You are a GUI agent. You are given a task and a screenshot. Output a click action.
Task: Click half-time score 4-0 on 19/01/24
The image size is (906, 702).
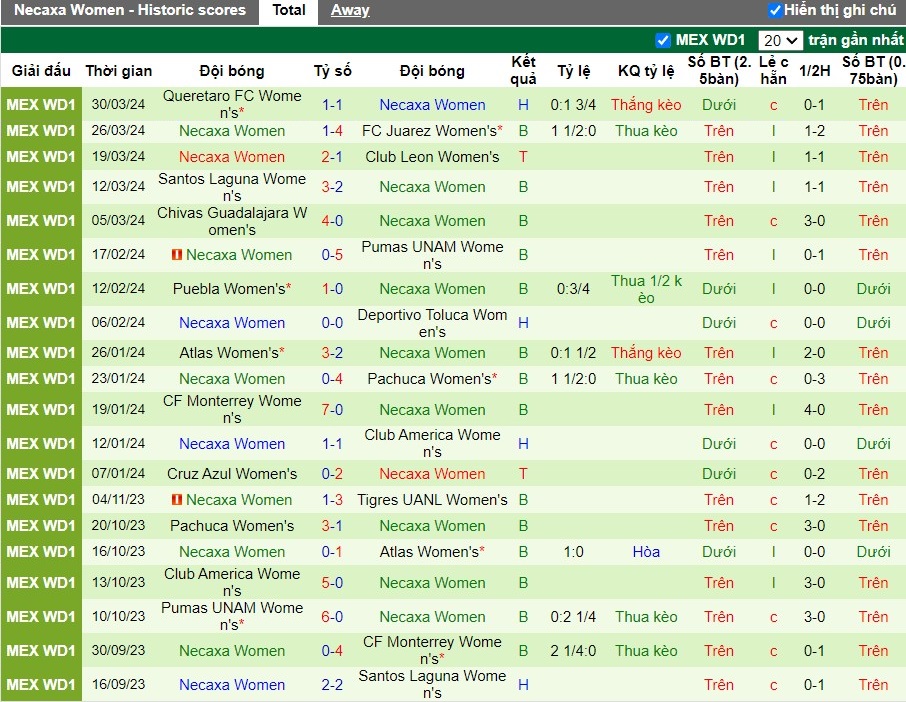tap(814, 410)
